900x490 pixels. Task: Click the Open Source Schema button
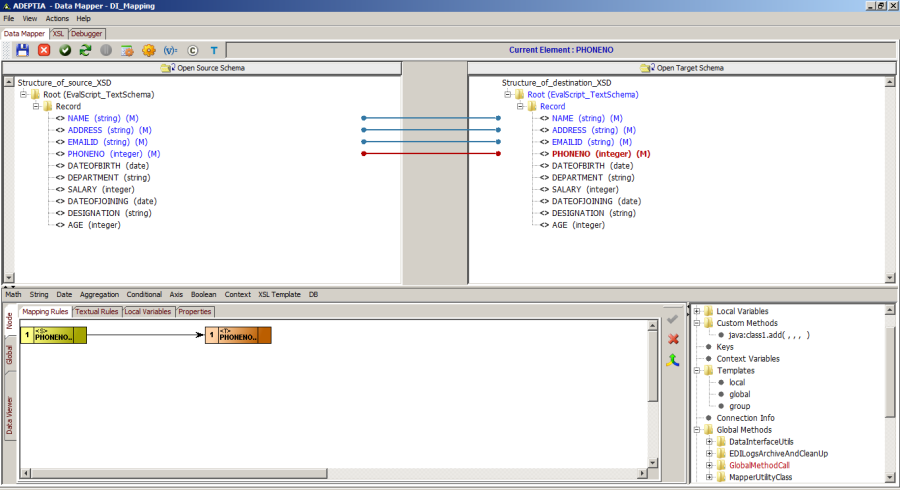202,68
